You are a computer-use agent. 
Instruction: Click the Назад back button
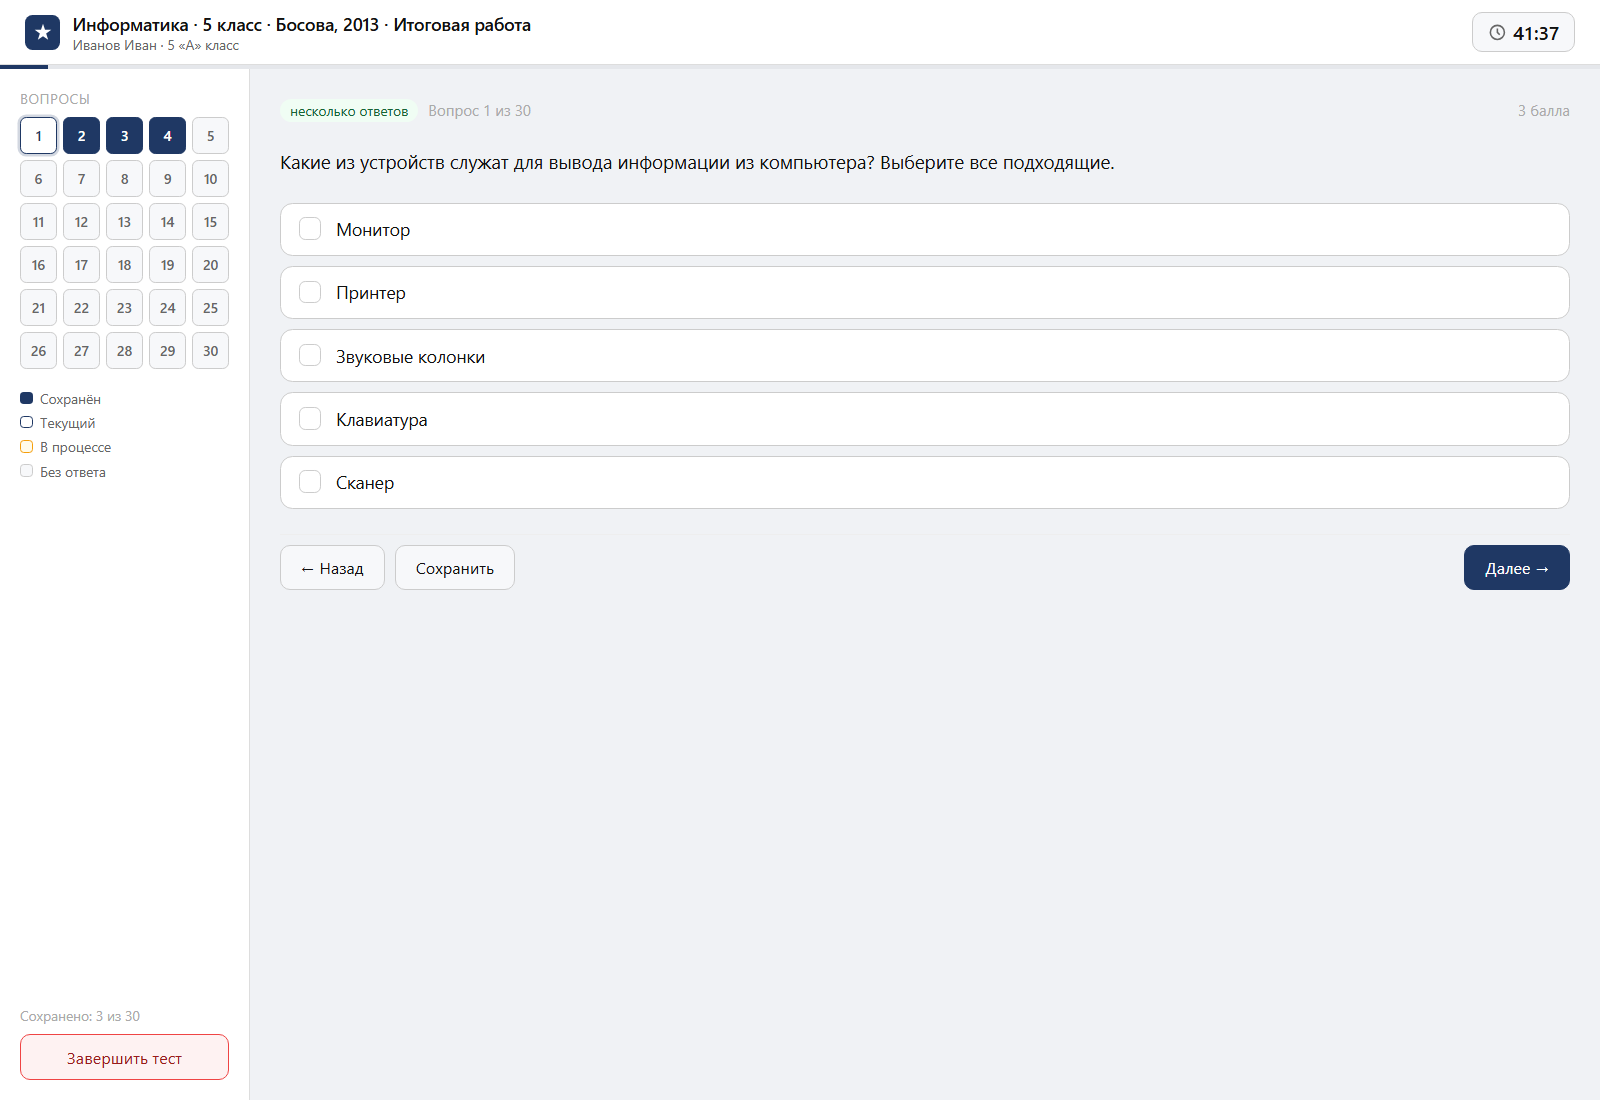tap(332, 568)
